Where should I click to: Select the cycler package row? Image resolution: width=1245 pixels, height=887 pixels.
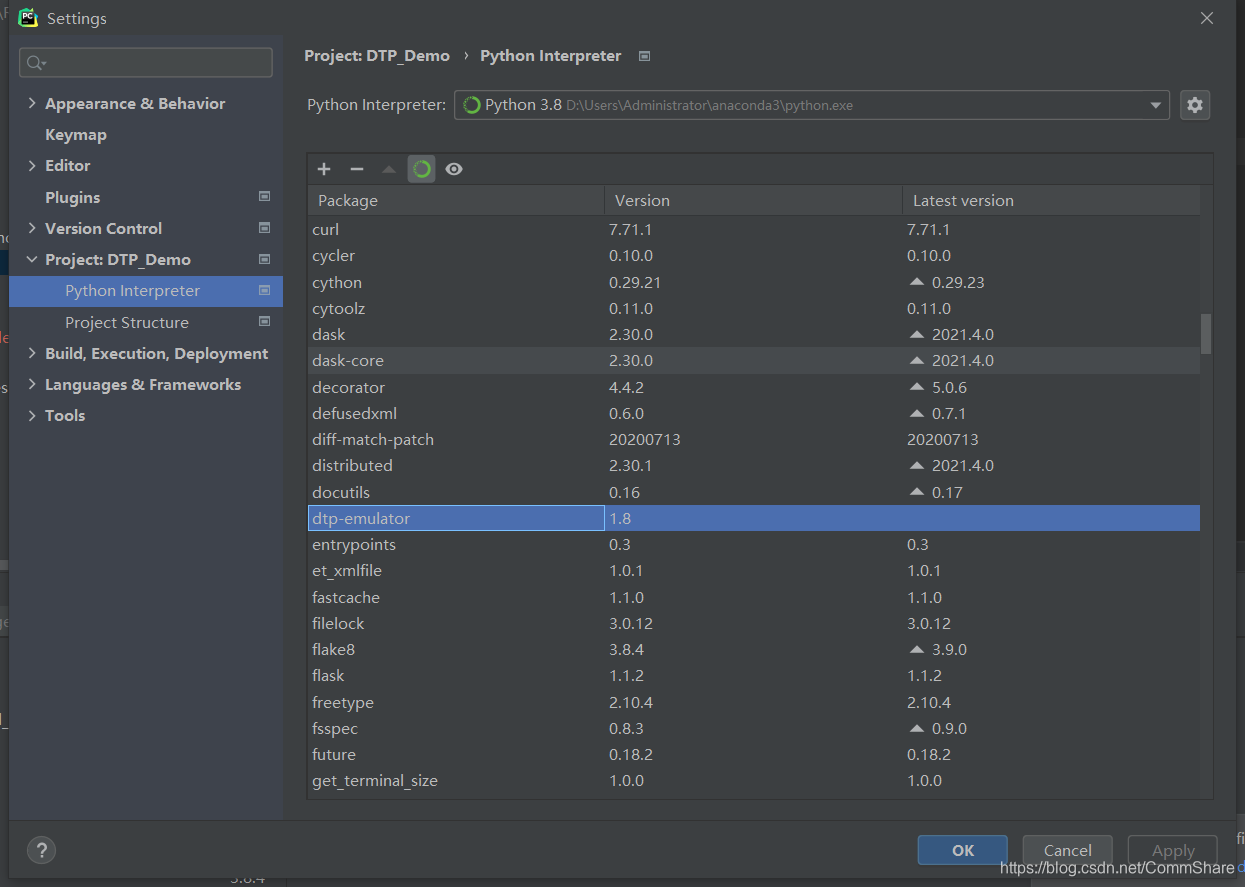[754, 256]
